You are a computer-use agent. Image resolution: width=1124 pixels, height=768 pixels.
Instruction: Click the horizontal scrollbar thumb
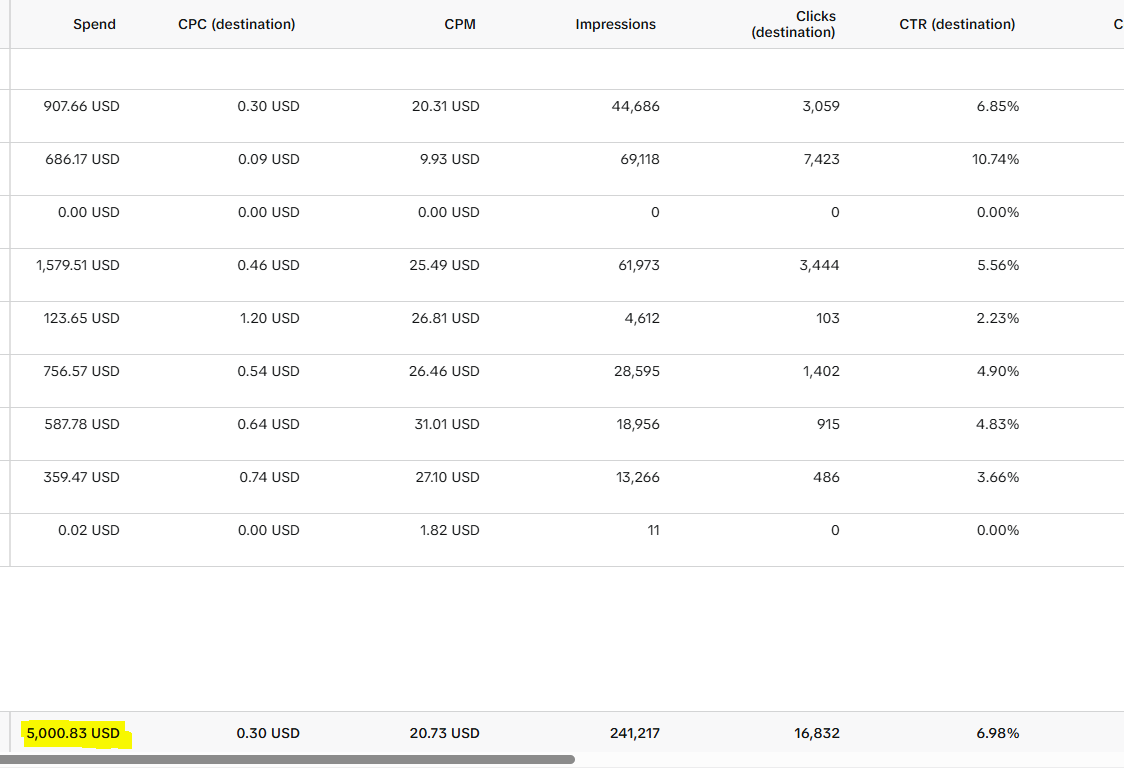click(287, 759)
